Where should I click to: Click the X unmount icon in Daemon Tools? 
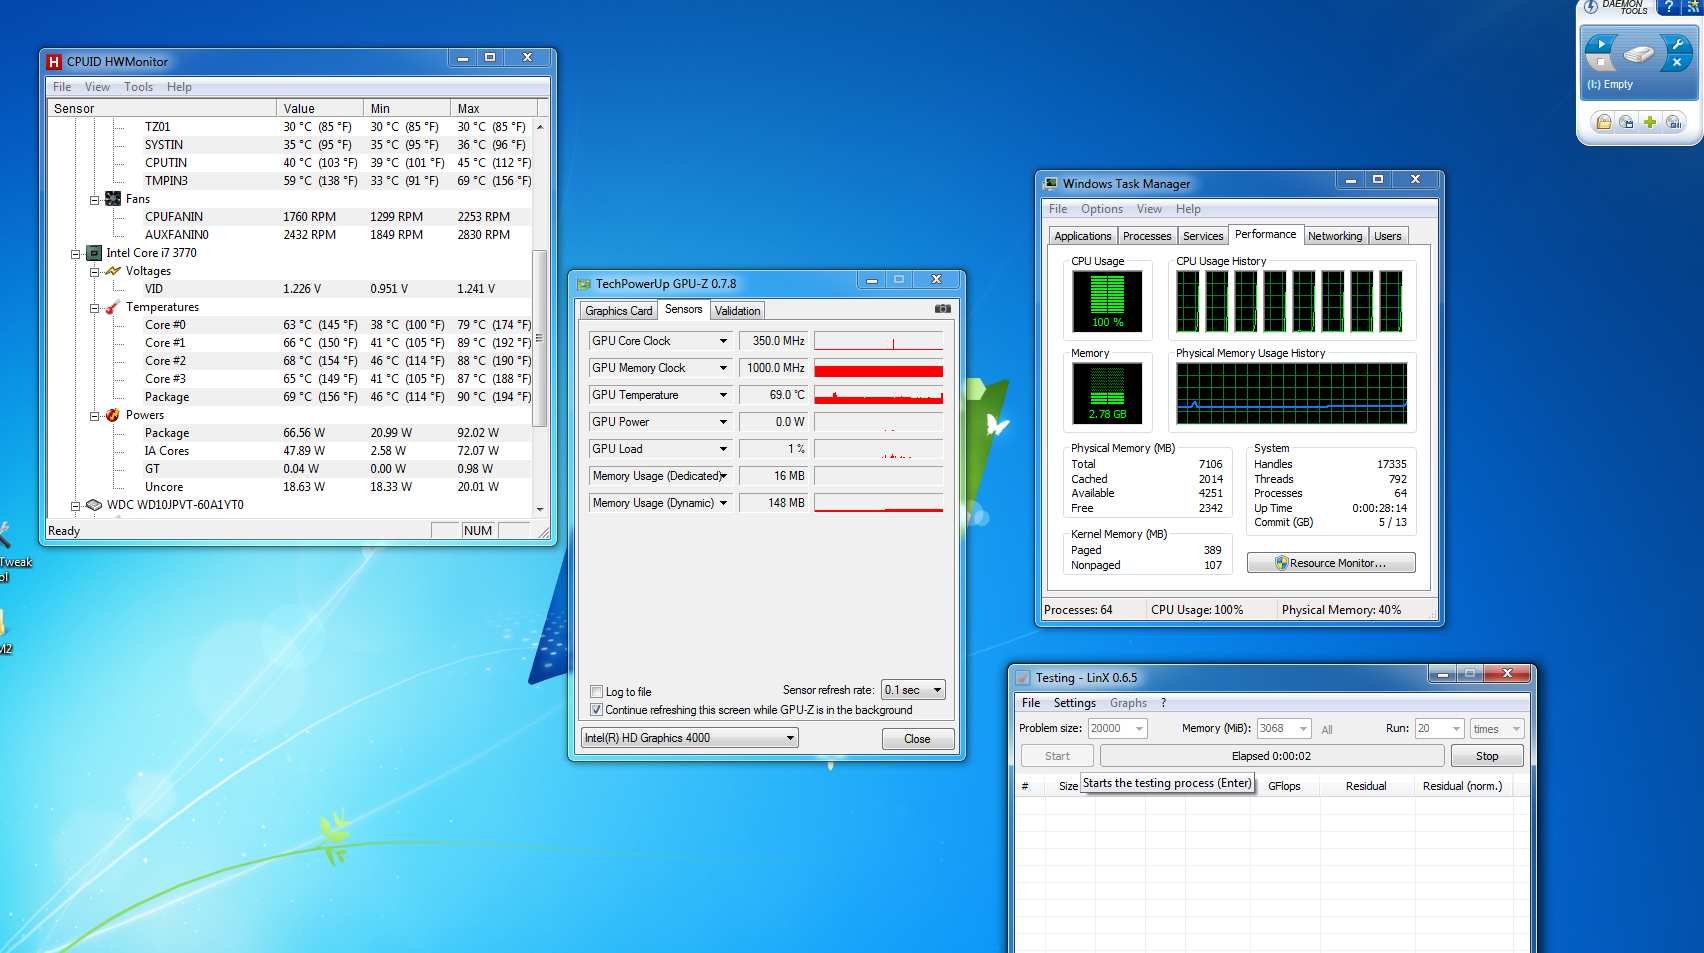(1677, 63)
